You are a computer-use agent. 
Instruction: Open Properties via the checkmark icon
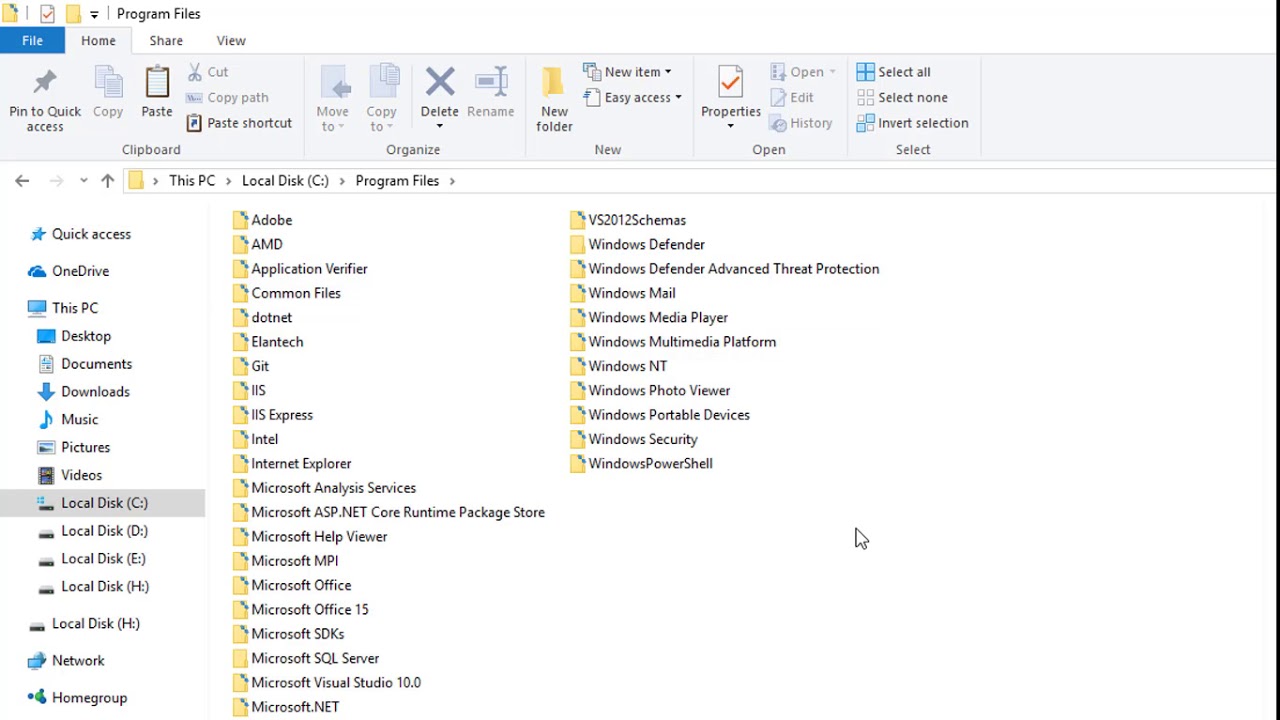point(731,82)
